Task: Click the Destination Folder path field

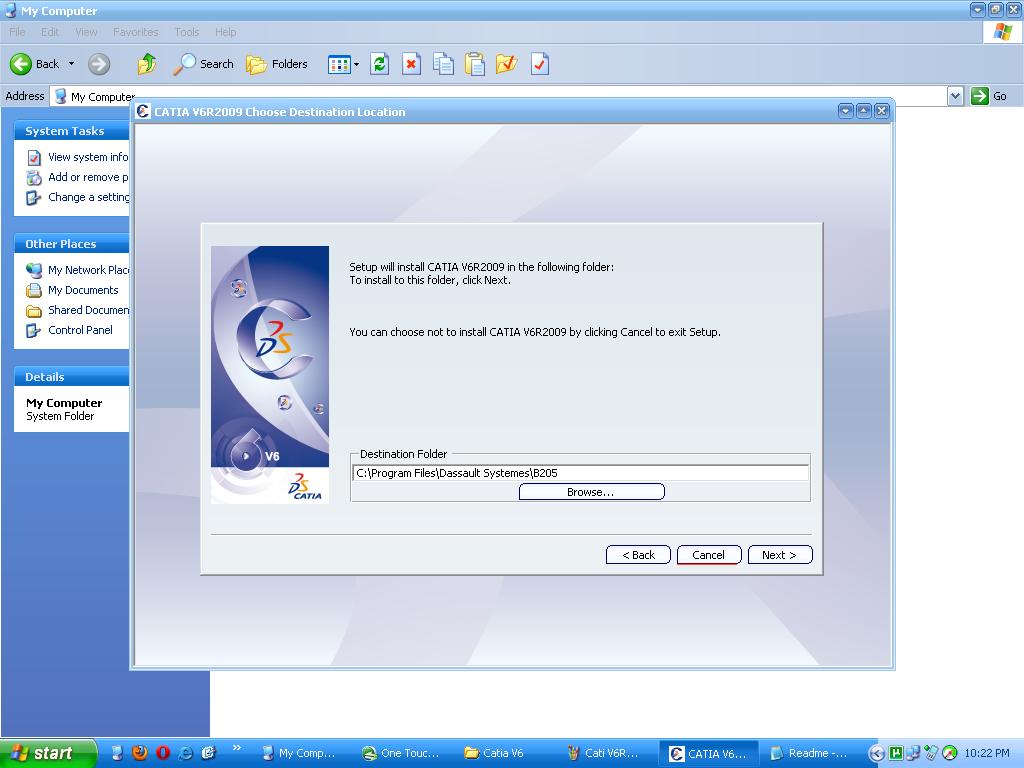Action: point(580,473)
